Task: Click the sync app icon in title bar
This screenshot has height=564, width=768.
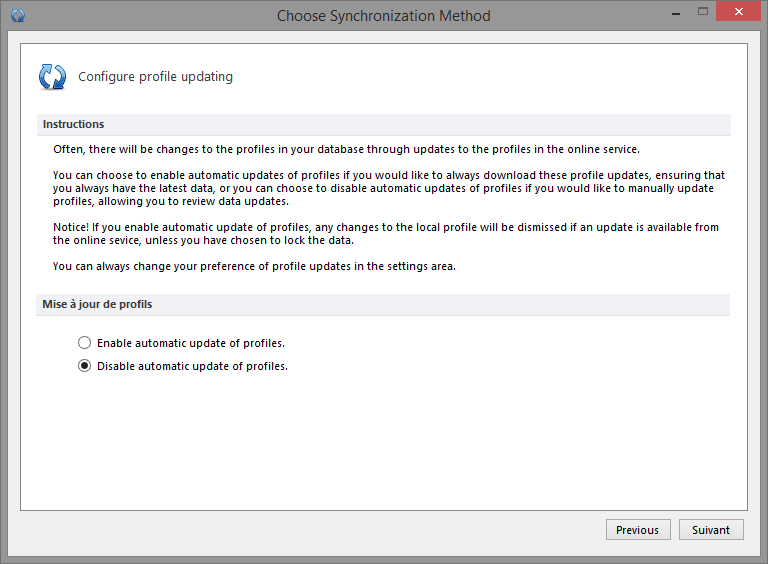Action: [x=18, y=16]
